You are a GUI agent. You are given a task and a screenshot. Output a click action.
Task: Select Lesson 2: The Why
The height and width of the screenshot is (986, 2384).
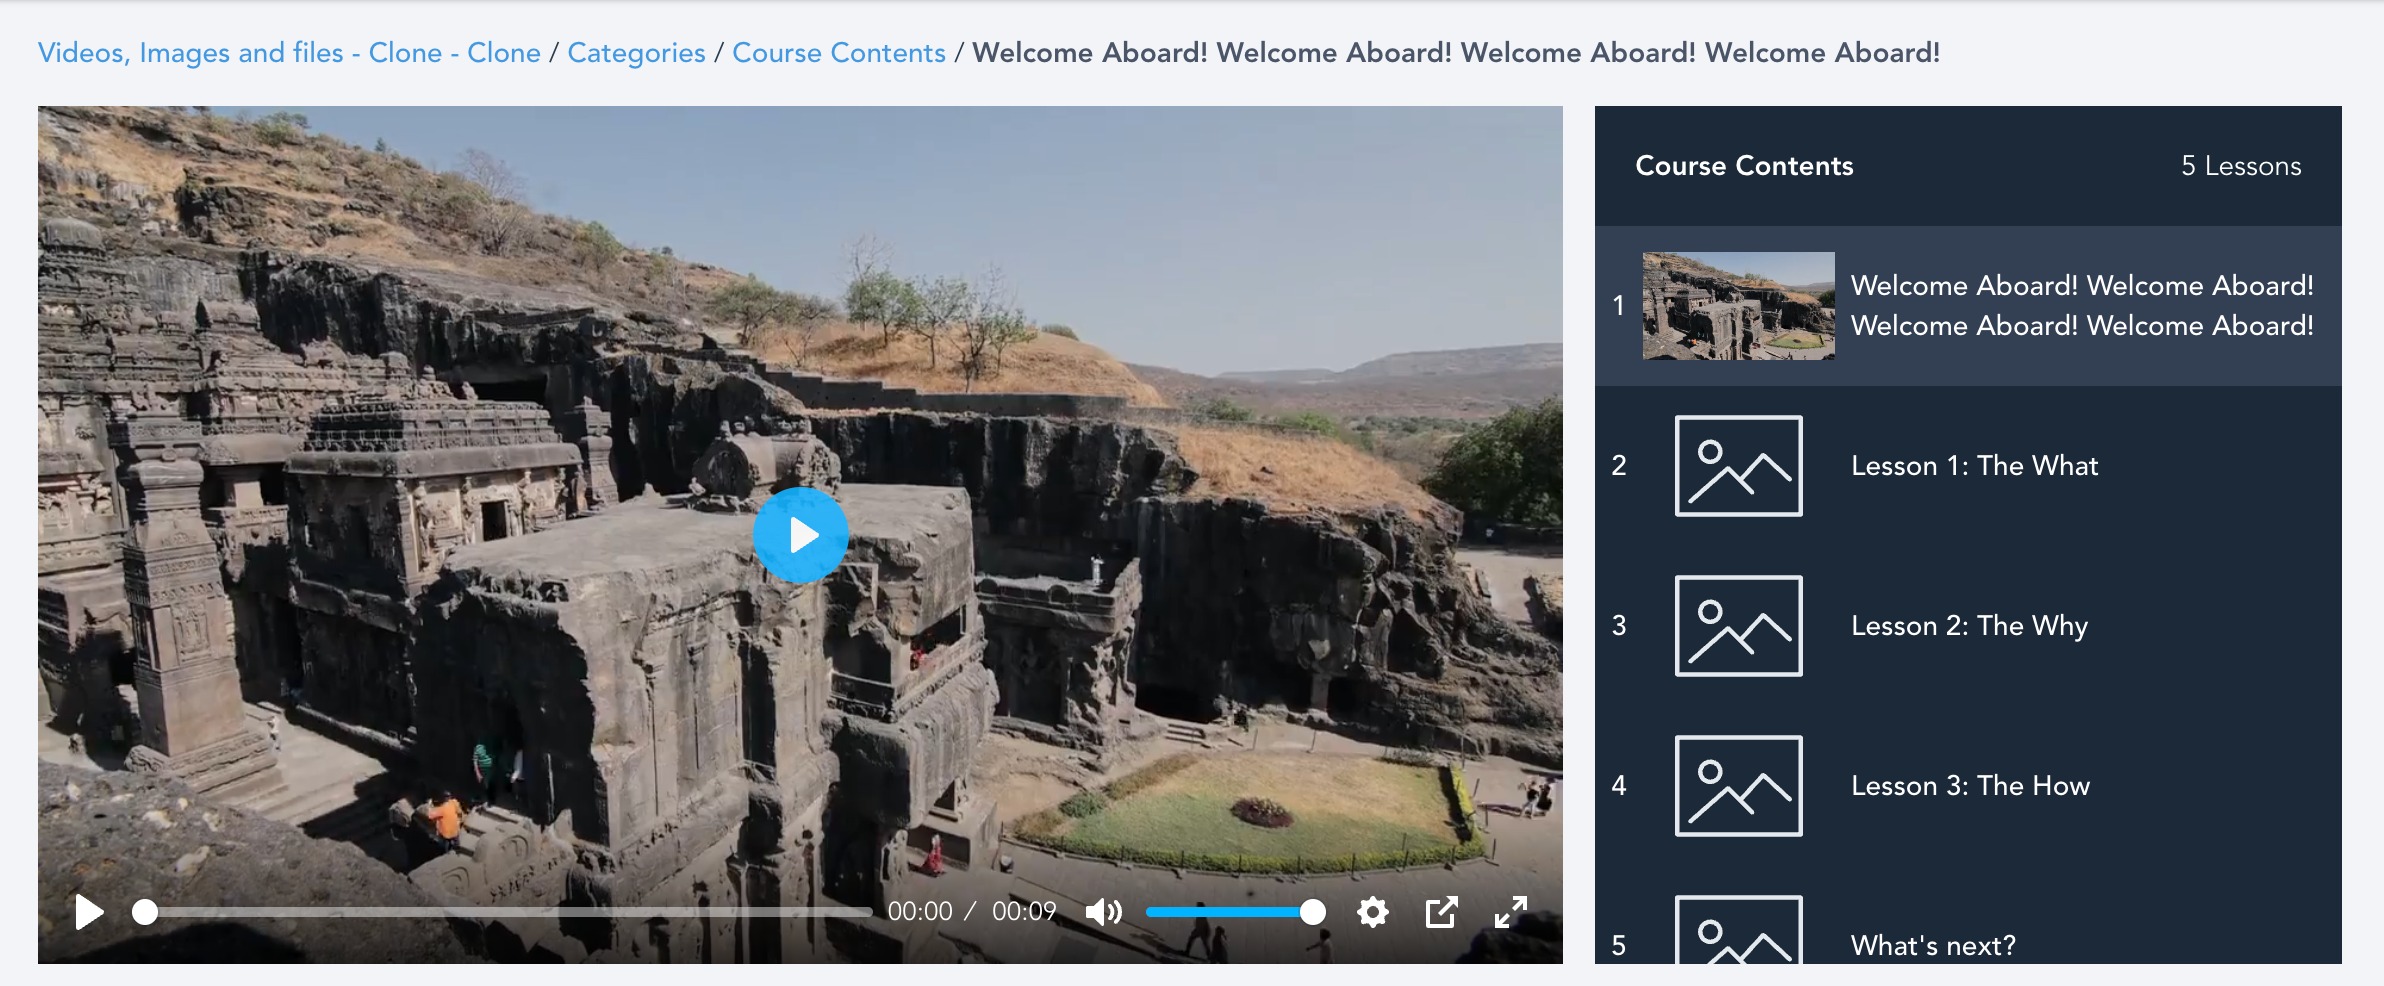pyautogui.click(x=1968, y=626)
